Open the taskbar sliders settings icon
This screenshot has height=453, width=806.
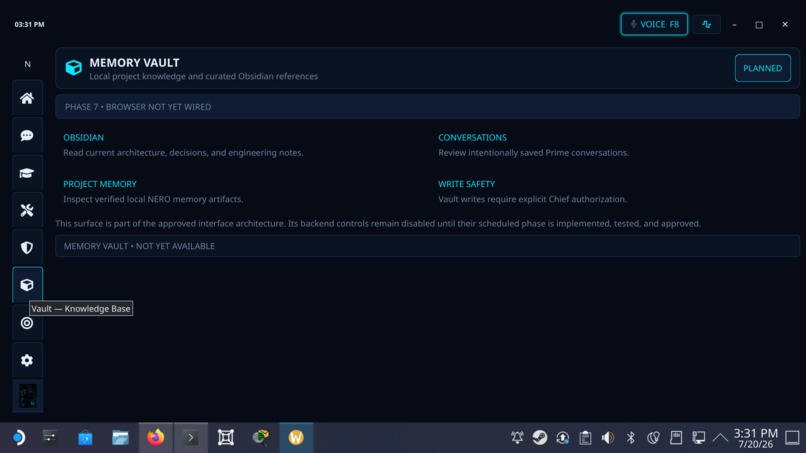[x=50, y=438]
